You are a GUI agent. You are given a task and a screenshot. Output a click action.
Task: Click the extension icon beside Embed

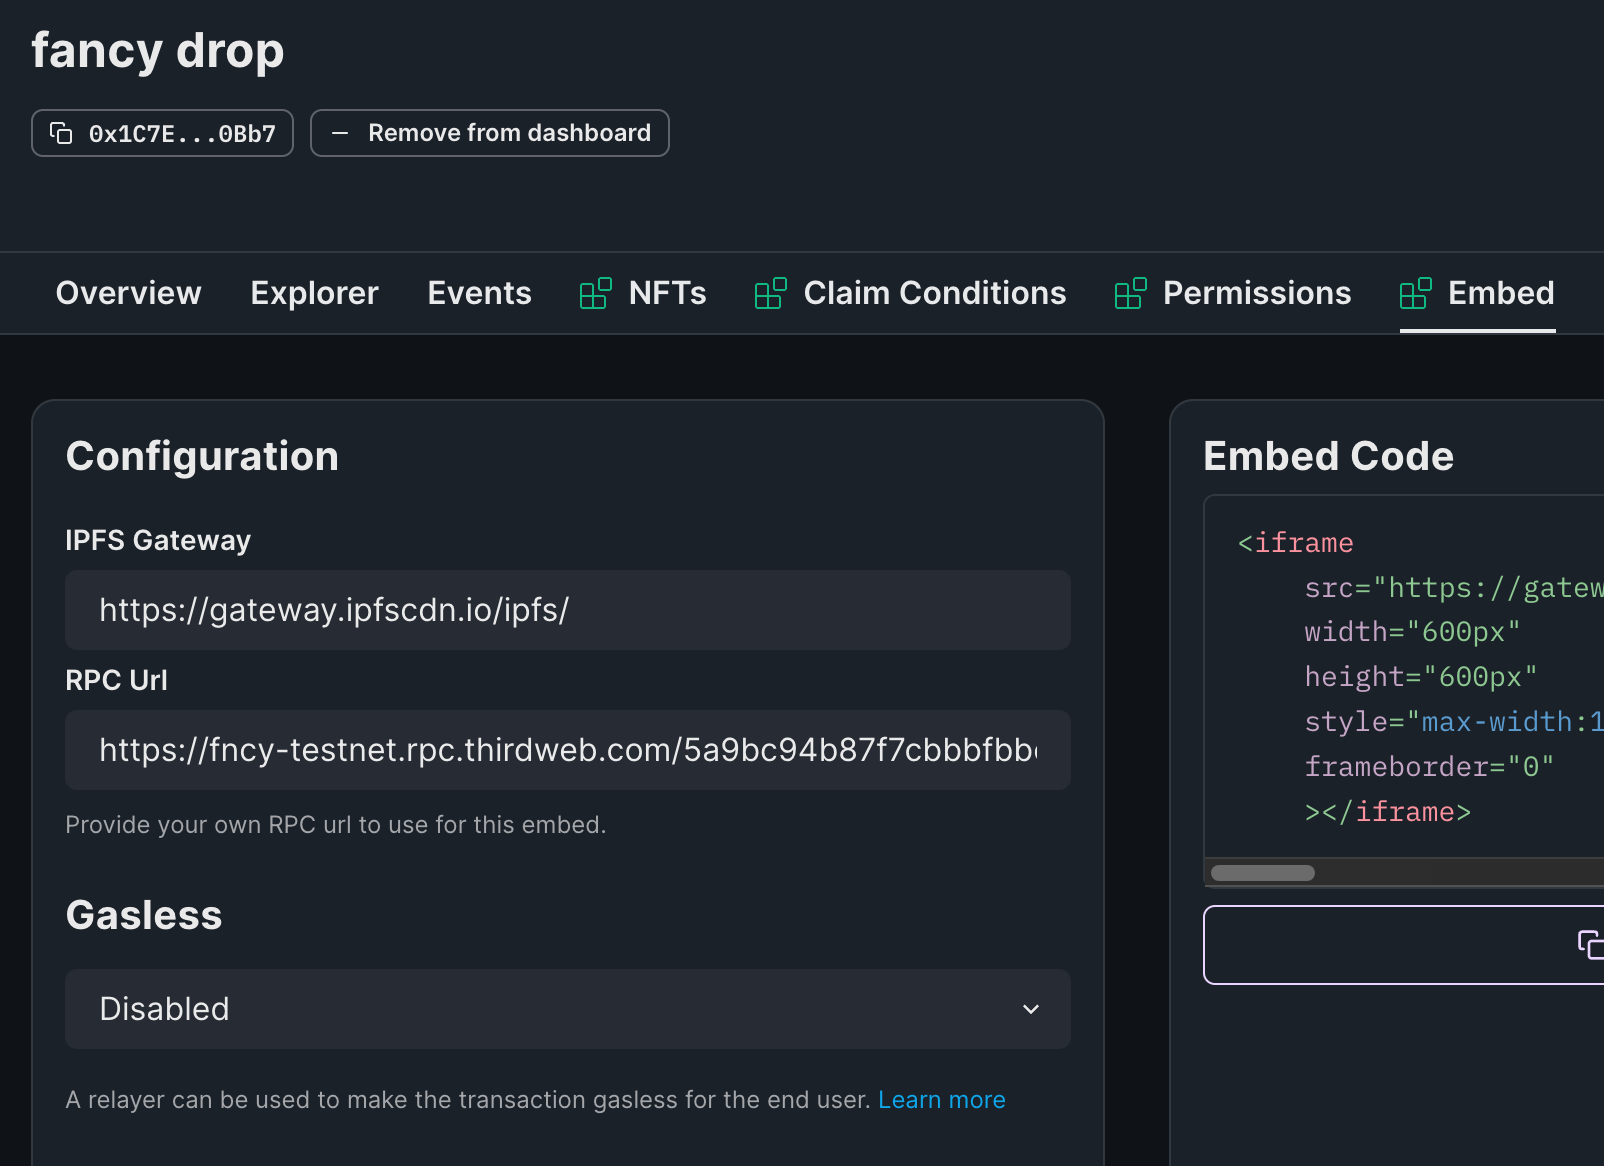1416,293
